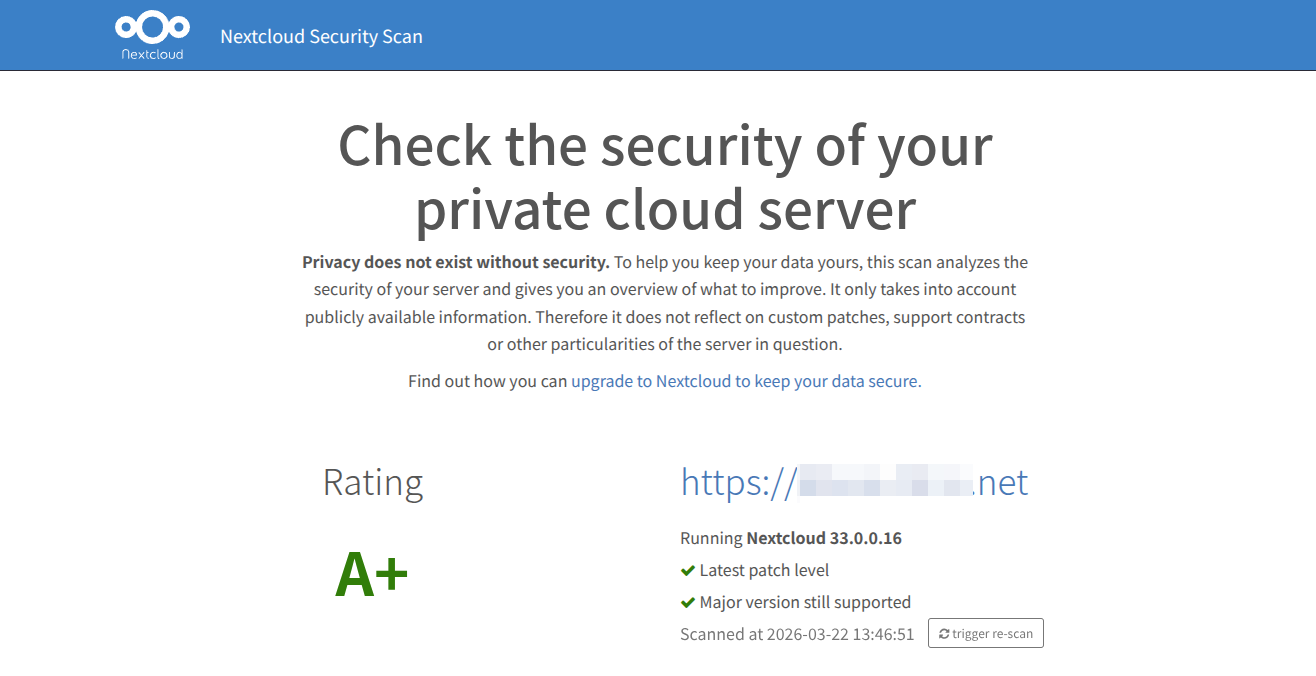The height and width of the screenshot is (676, 1316).
Task: Open the scanned server https URL link
Action: (854, 482)
